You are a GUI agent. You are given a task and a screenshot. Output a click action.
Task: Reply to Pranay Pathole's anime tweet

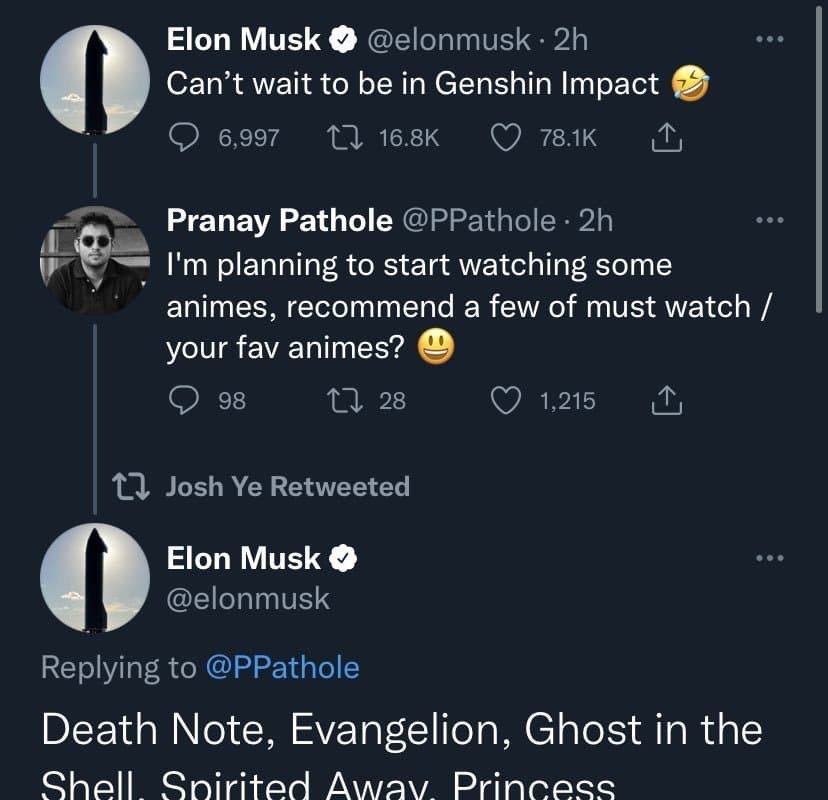(x=181, y=401)
